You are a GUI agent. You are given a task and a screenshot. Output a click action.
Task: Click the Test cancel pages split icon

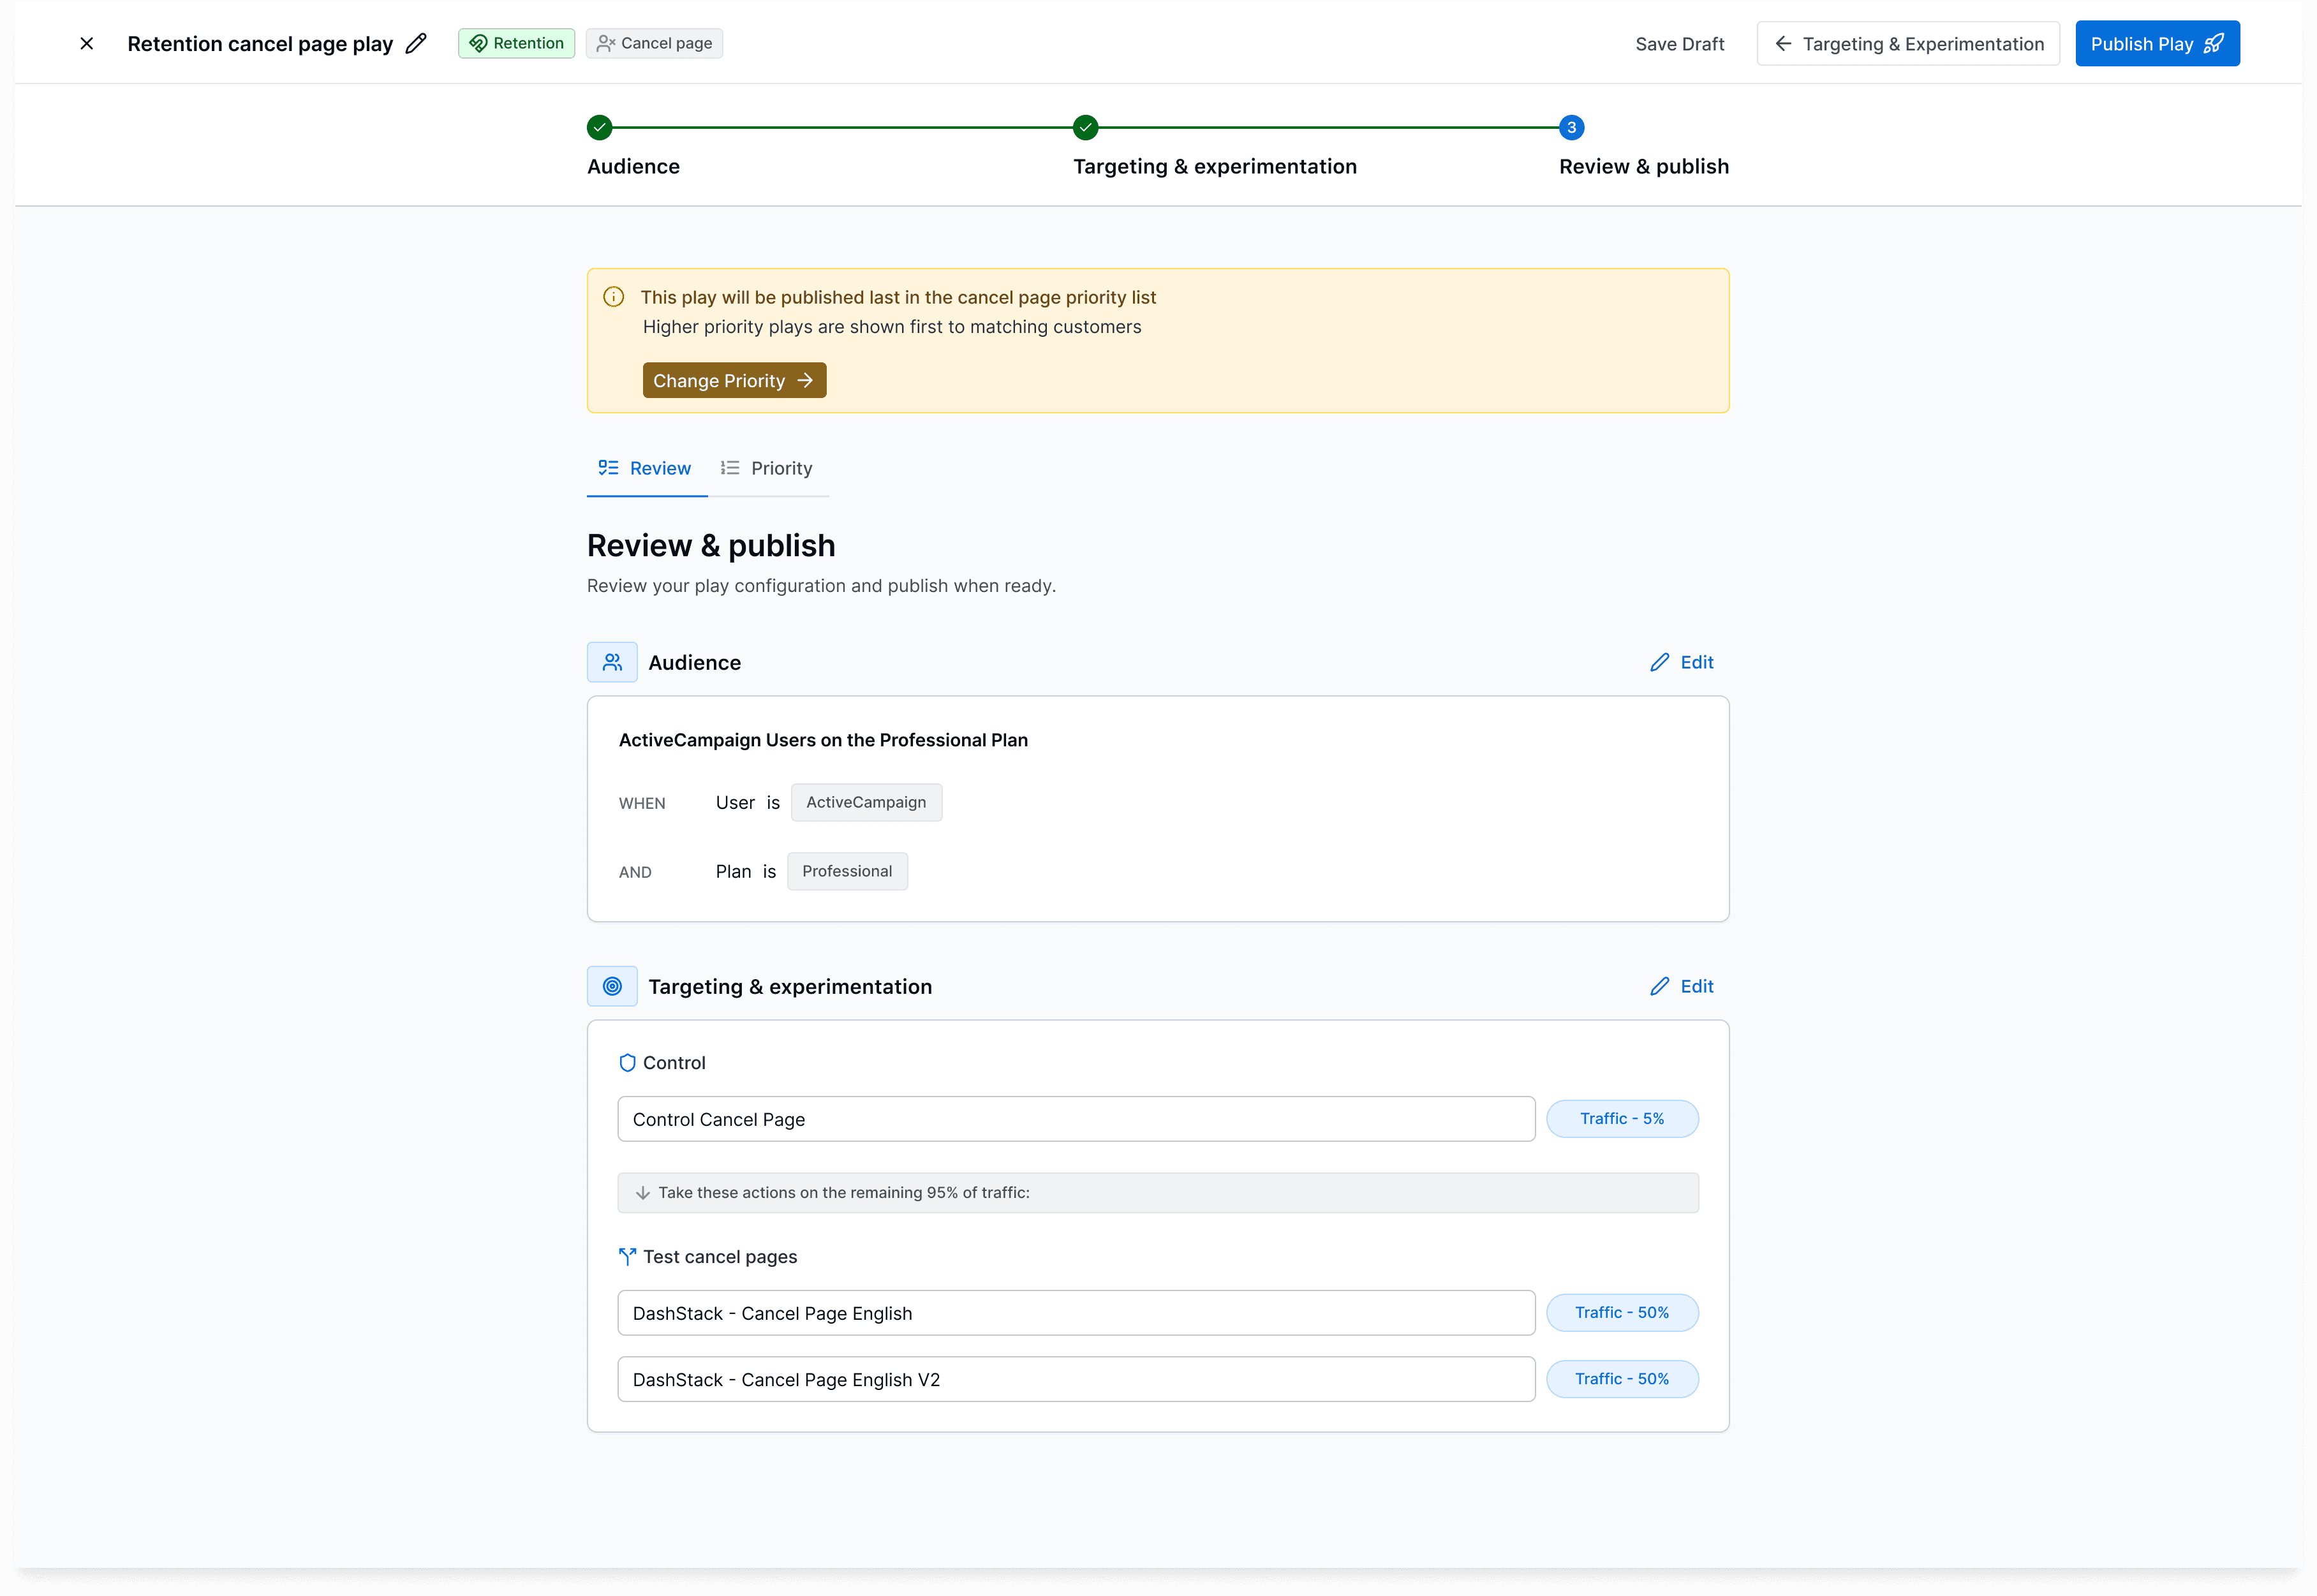coord(627,1257)
